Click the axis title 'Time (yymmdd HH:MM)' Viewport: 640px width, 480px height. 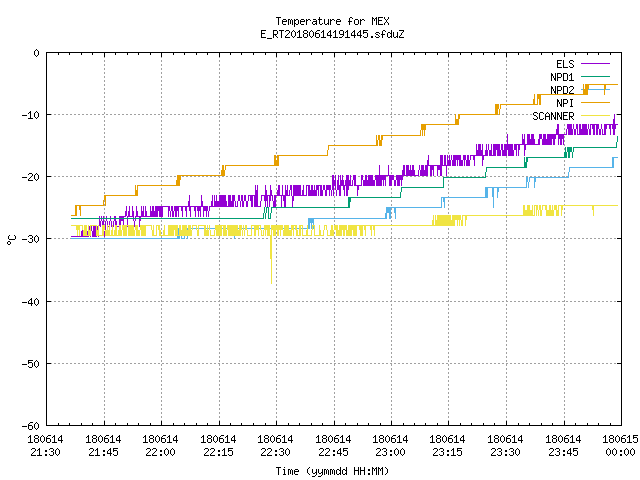click(332, 471)
